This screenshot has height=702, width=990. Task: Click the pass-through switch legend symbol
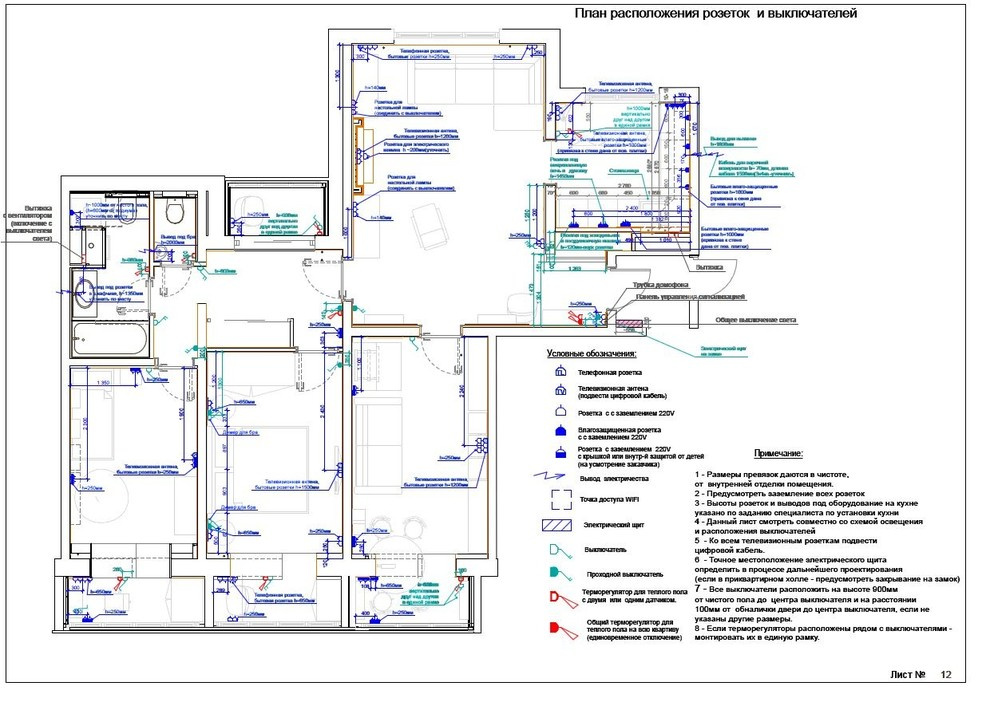tap(560, 573)
